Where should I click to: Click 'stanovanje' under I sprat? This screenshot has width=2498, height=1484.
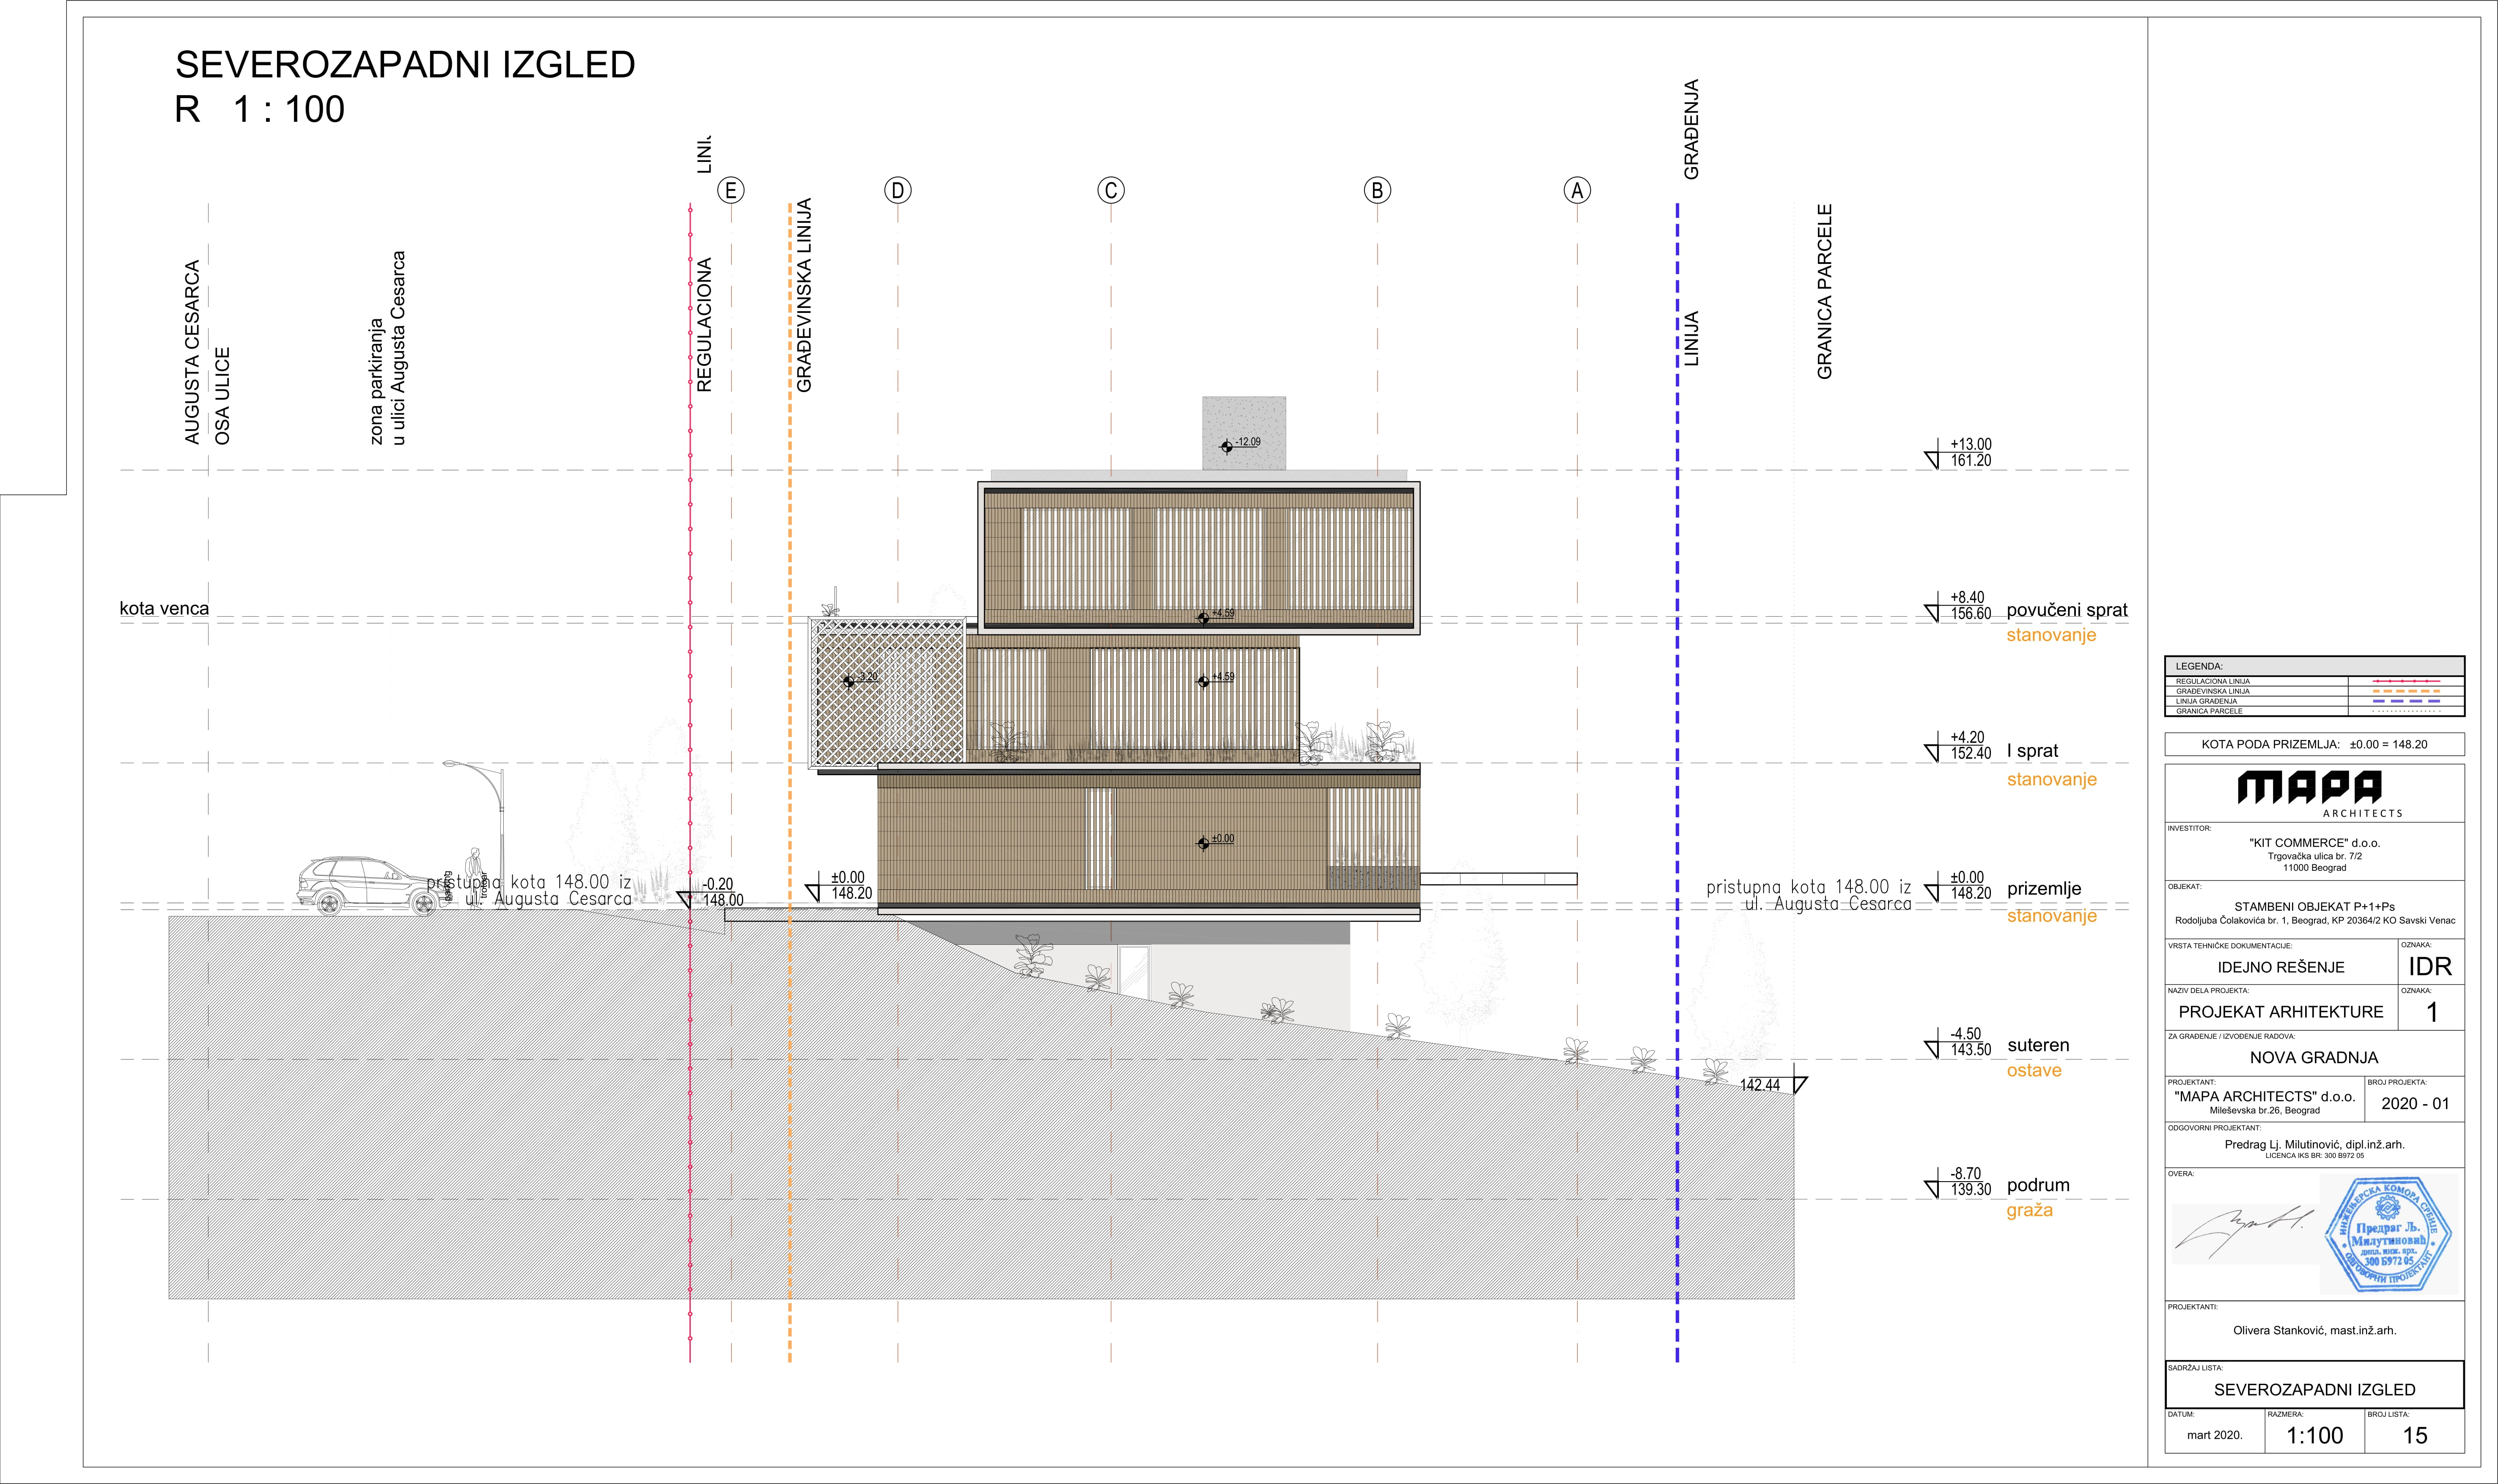pyautogui.click(x=2051, y=779)
